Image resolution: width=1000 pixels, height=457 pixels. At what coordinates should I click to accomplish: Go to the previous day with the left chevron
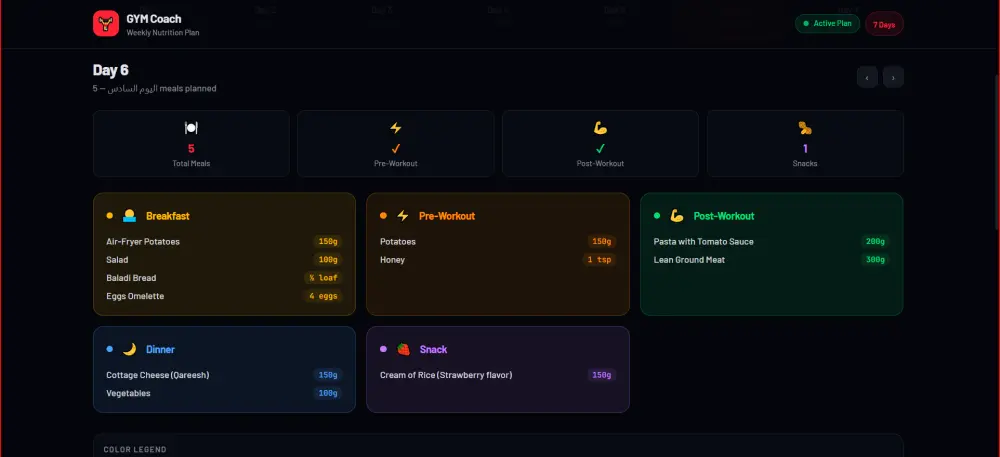click(867, 77)
